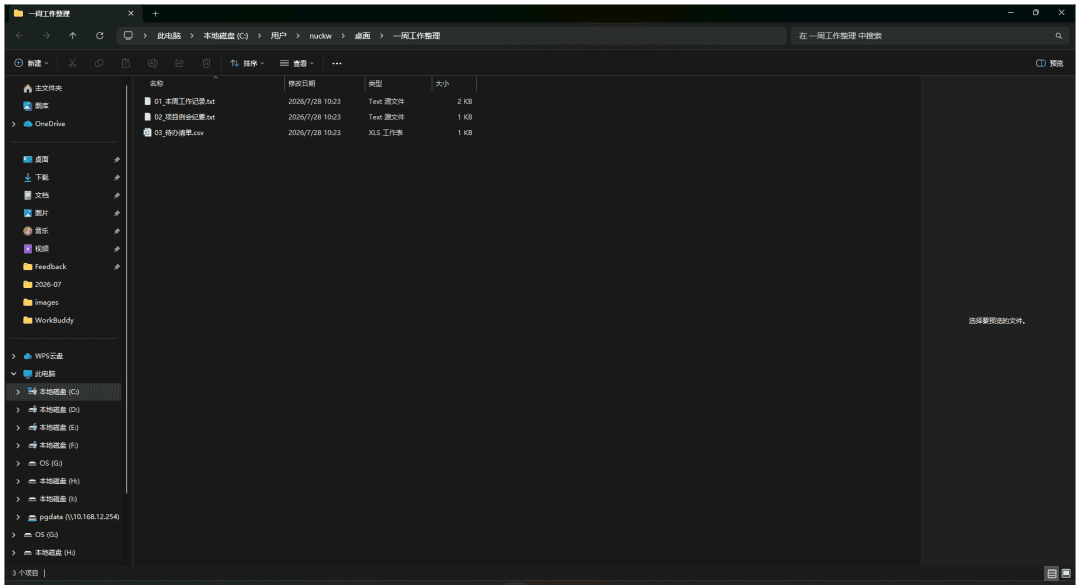Viewport: 1080px width, 585px height.
Task: Open the 排序 sort dropdown
Action: point(247,63)
